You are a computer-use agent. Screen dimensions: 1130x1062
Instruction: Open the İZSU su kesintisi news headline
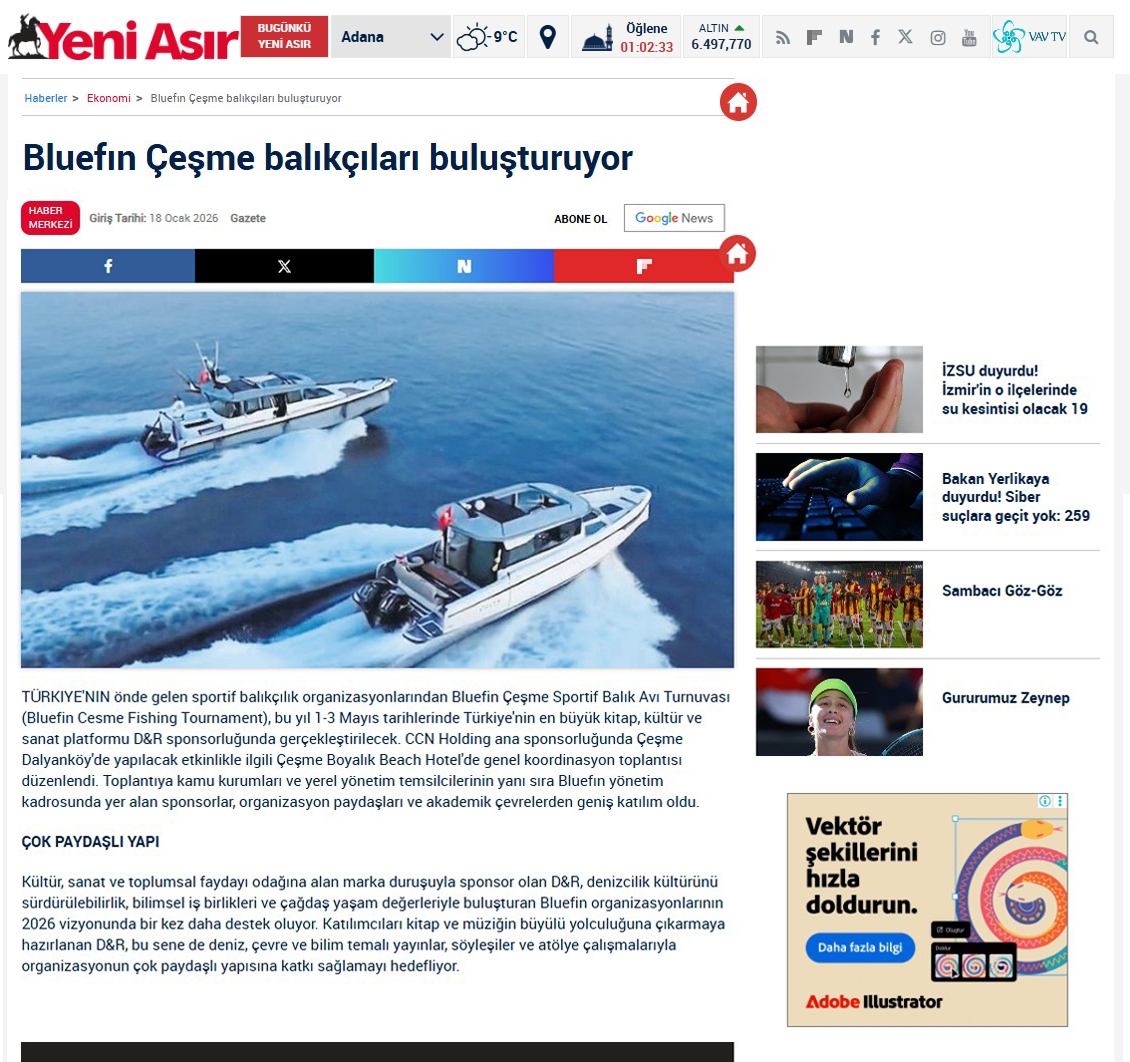(x=1015, y=389)
